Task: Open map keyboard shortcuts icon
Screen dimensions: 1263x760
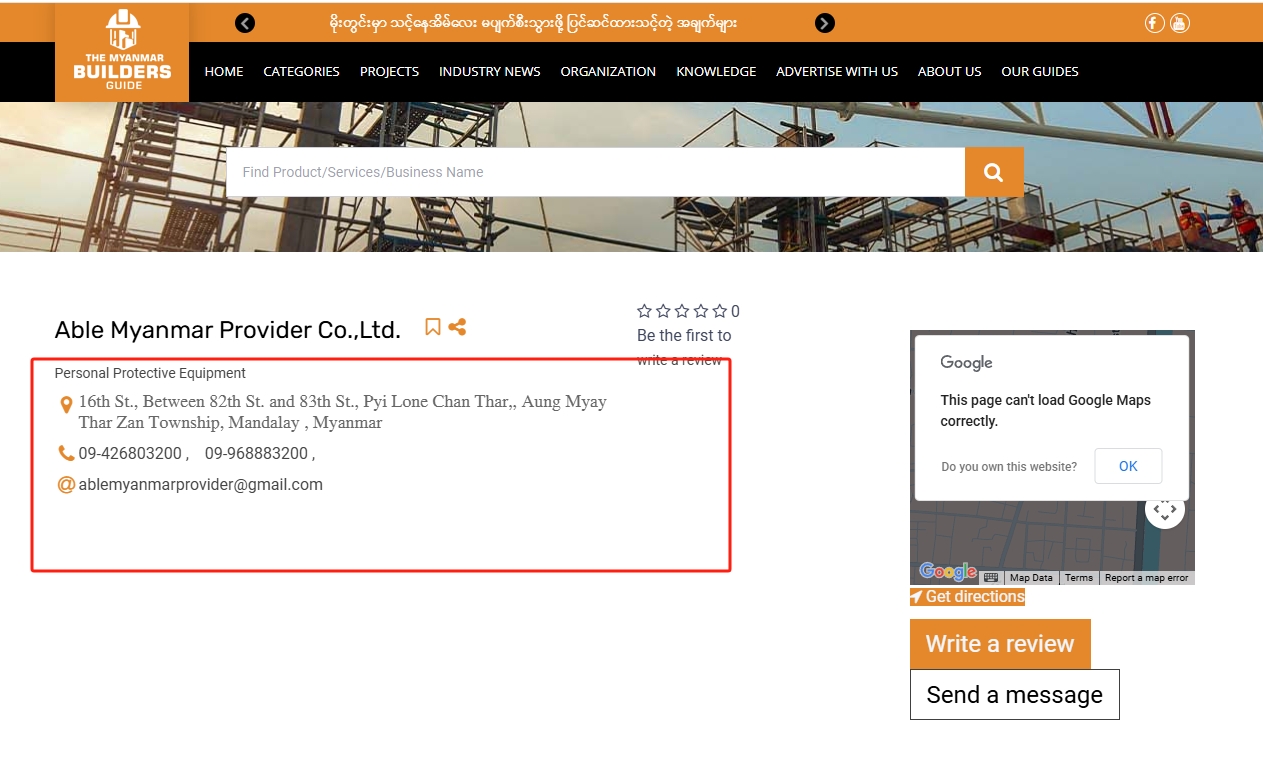Action: tap(991, 577)
